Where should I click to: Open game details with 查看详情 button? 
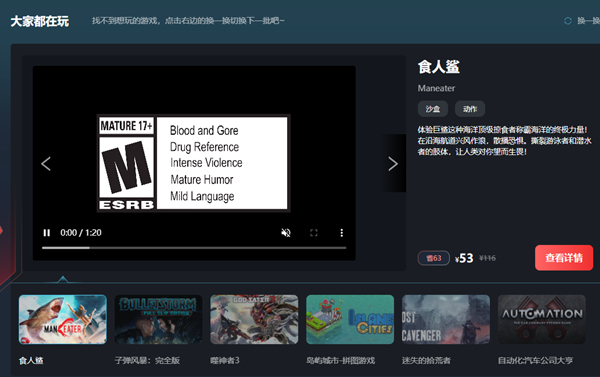coord(564,258)
